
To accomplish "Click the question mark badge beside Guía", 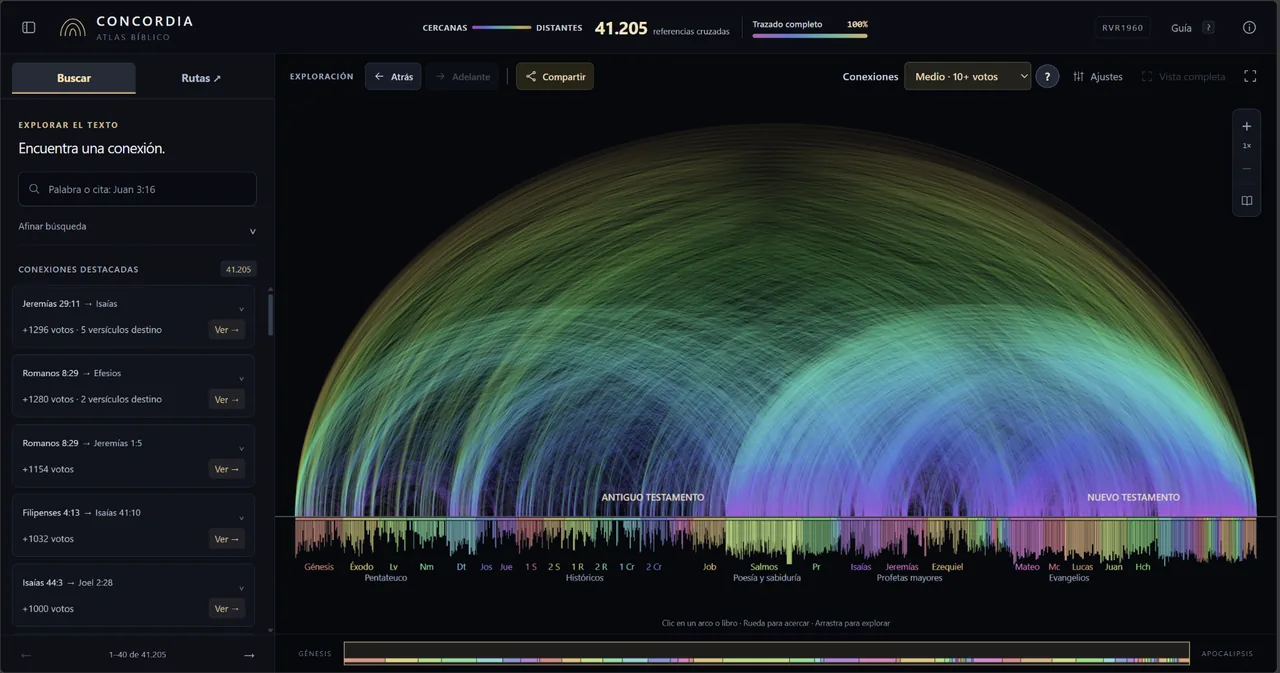I will 1208,28.
